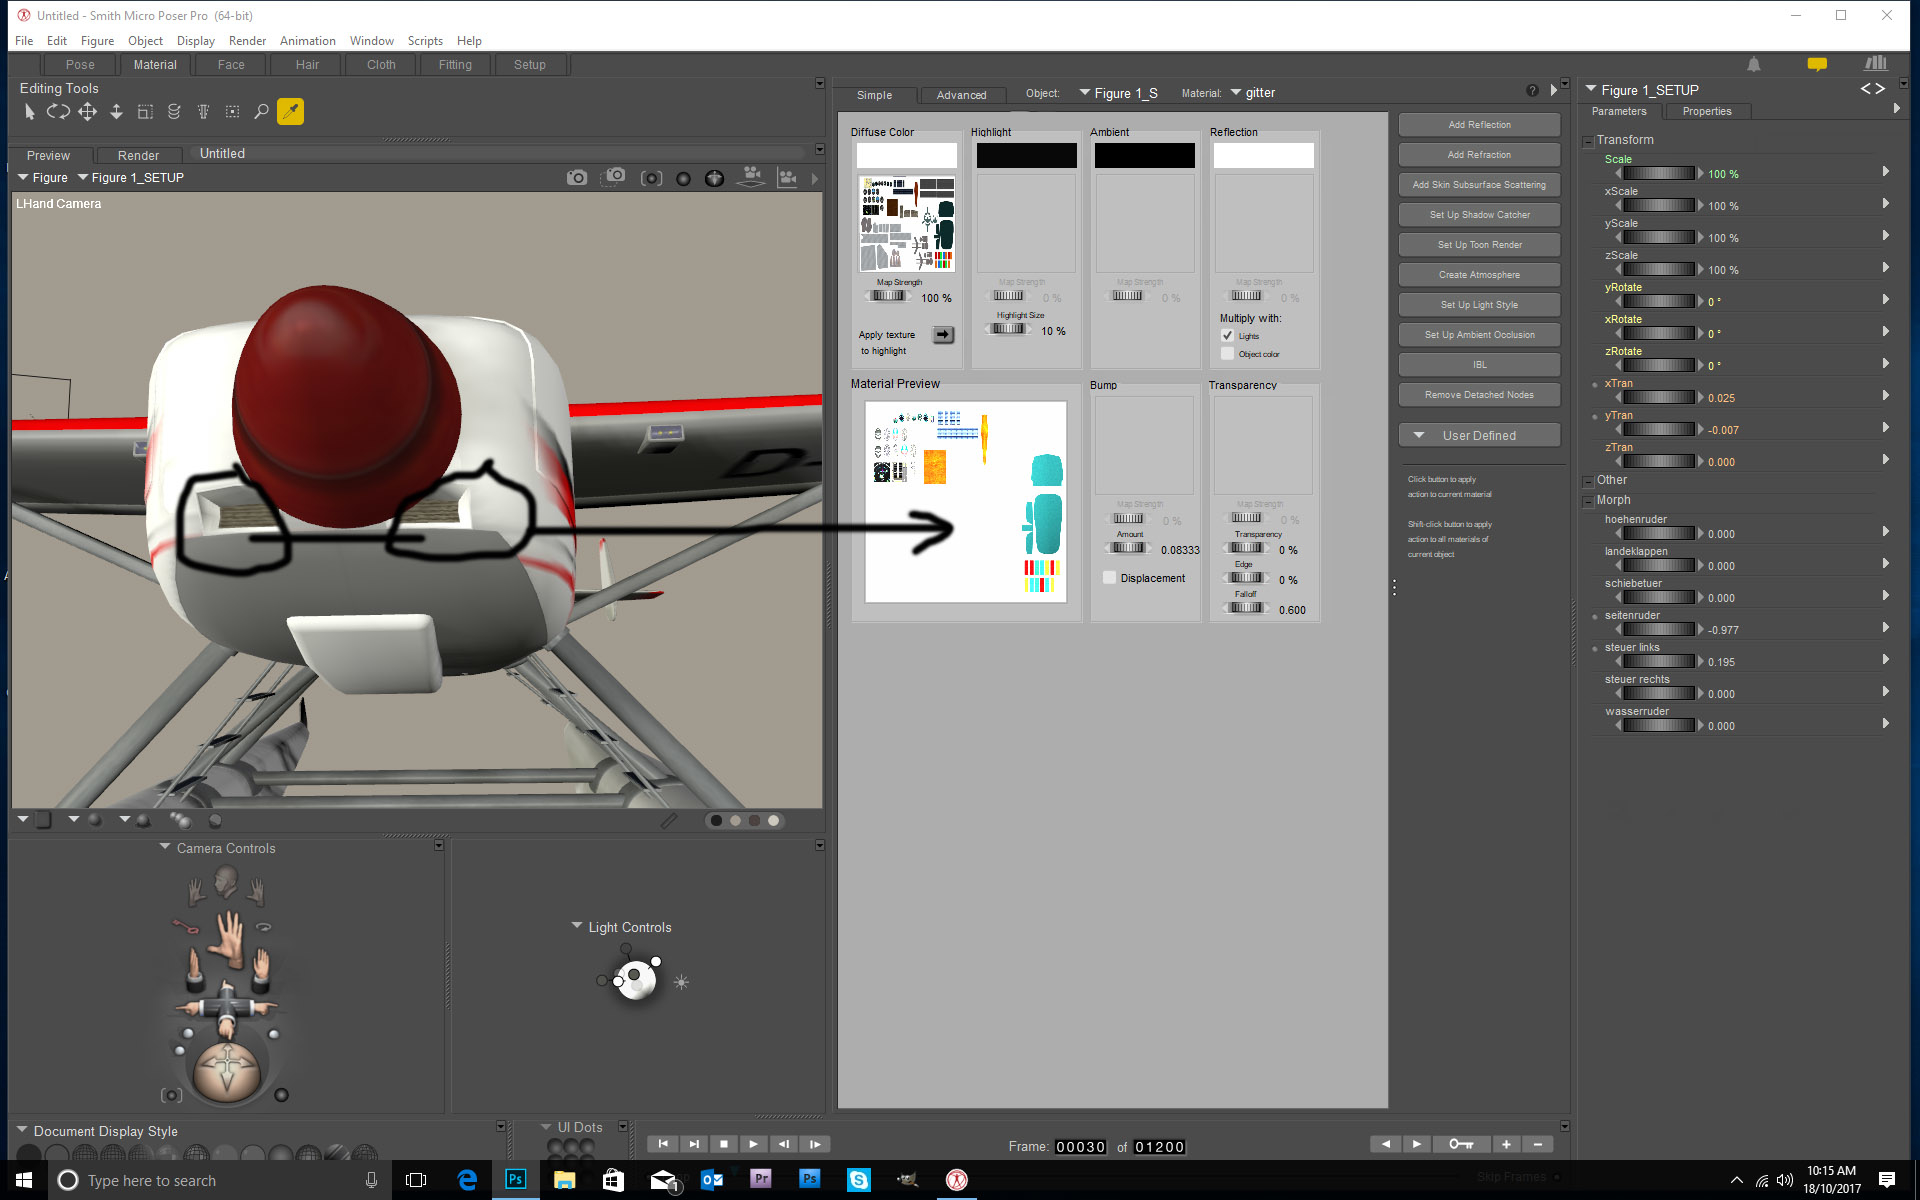Viewport: 1920px width, 1200px height.
Task: Click the Add Reflection button
Action: click(x=1479, y=125)
